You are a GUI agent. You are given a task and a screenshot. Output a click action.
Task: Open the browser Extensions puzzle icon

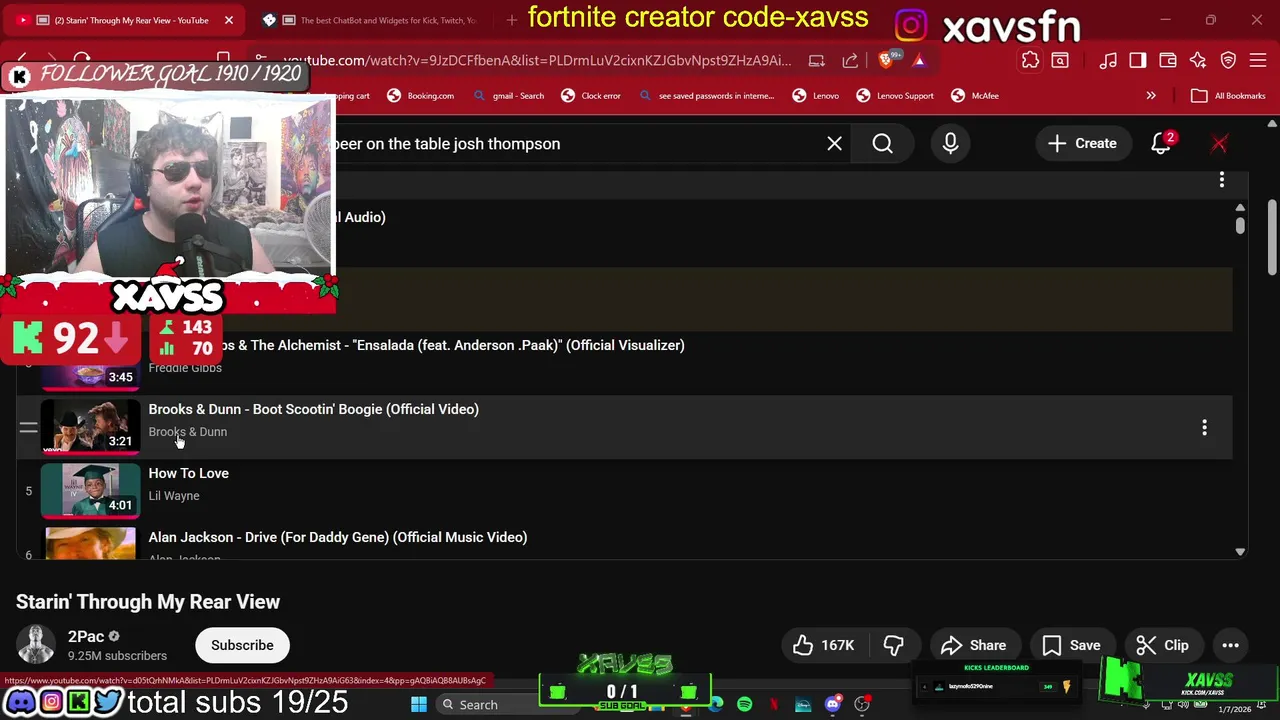tap(1030, 60)
